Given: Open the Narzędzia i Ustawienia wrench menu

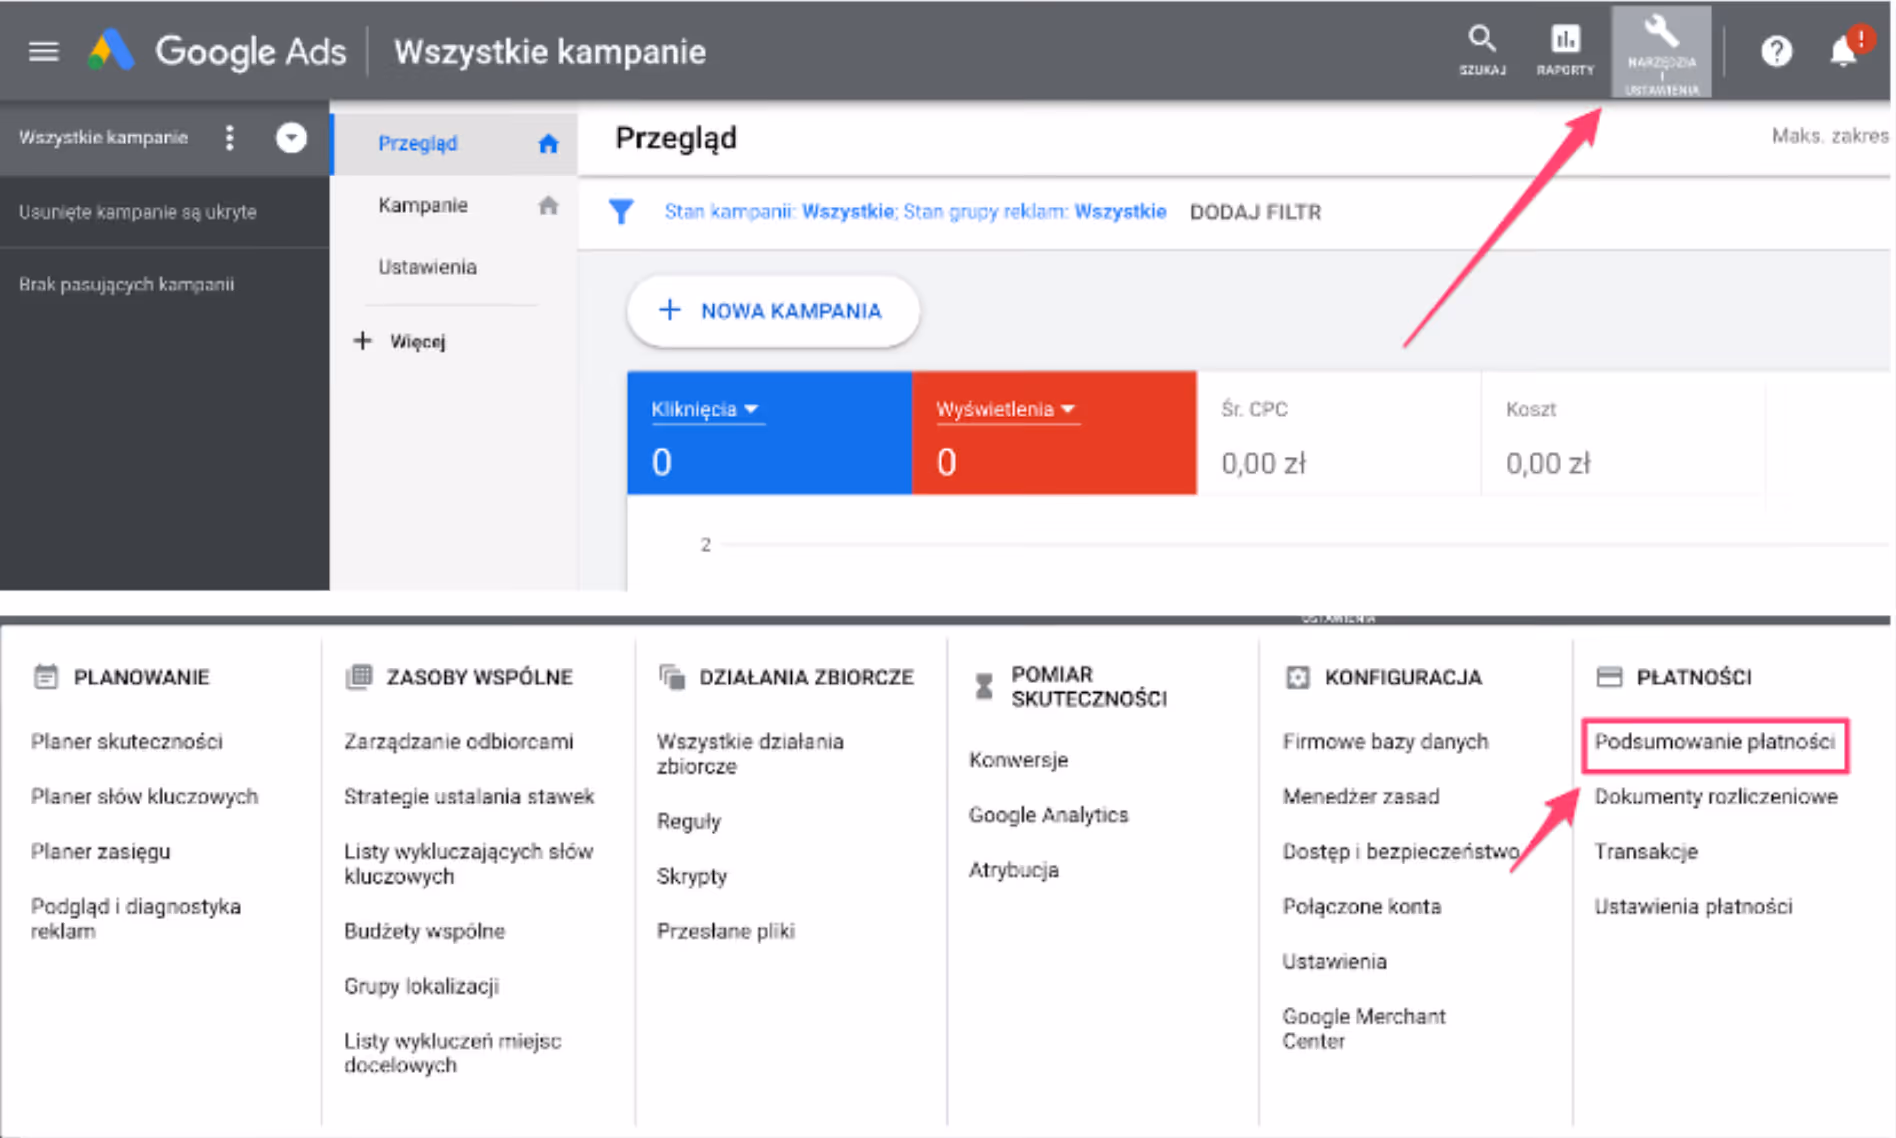Looking at the screenshot, I should (x=1661, y=50).
